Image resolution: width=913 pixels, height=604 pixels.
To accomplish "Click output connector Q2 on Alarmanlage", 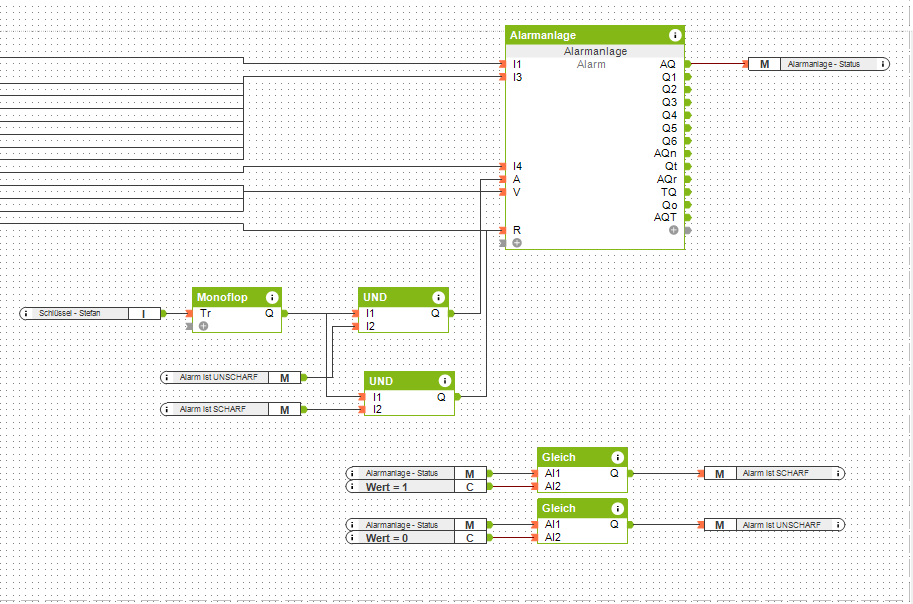I will (x=688, y=90).
